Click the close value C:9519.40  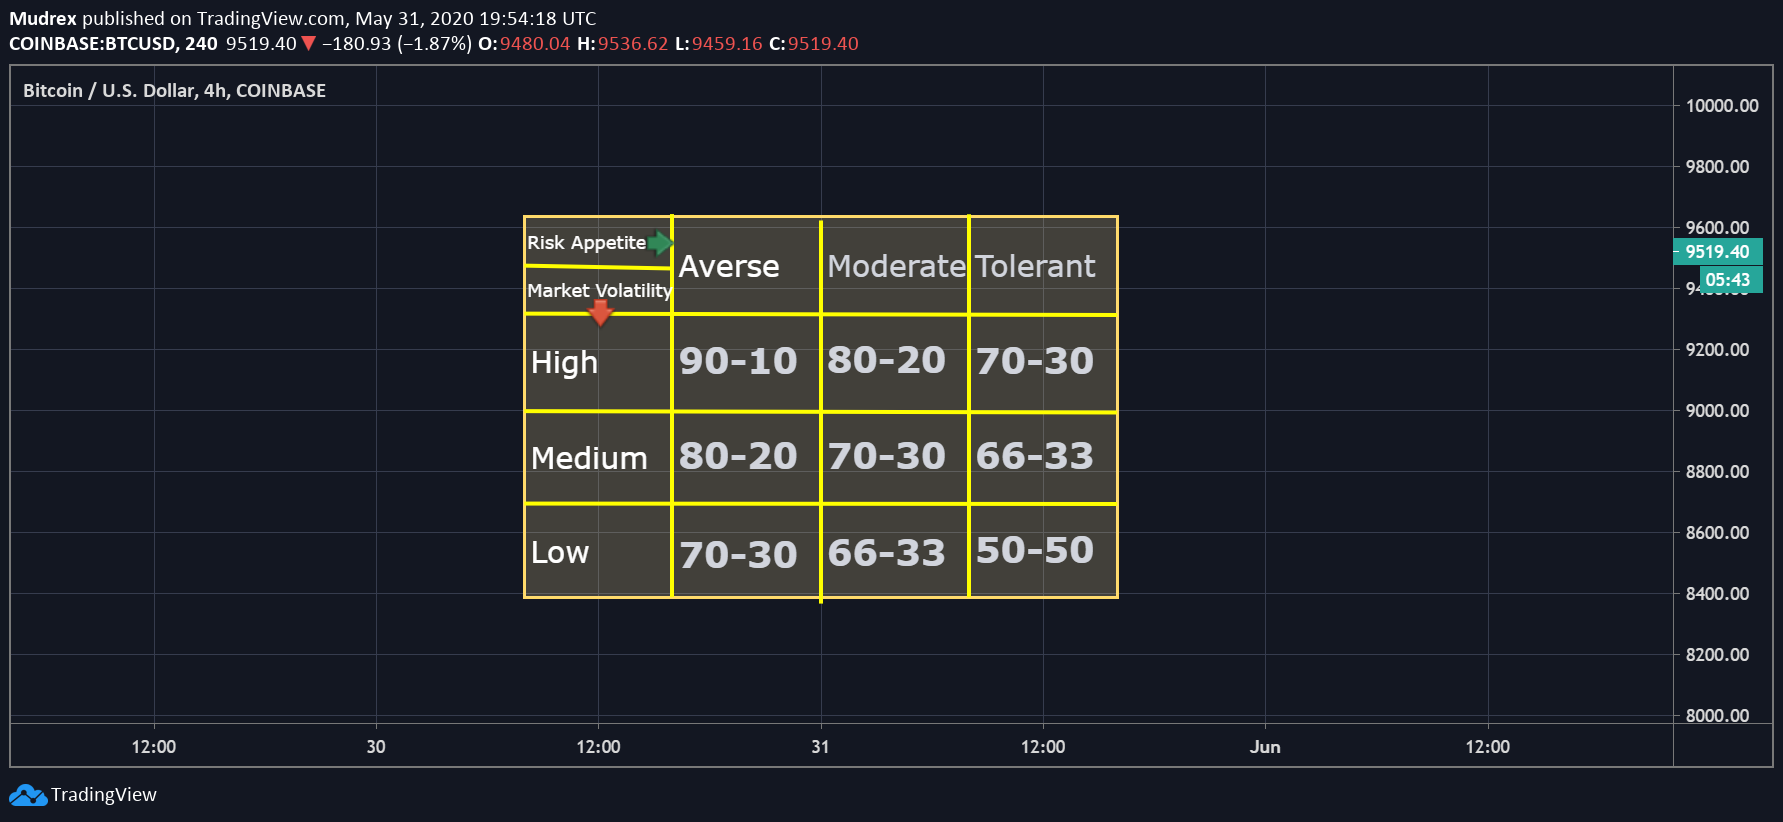pyautogui.click(x=814, y=44)
